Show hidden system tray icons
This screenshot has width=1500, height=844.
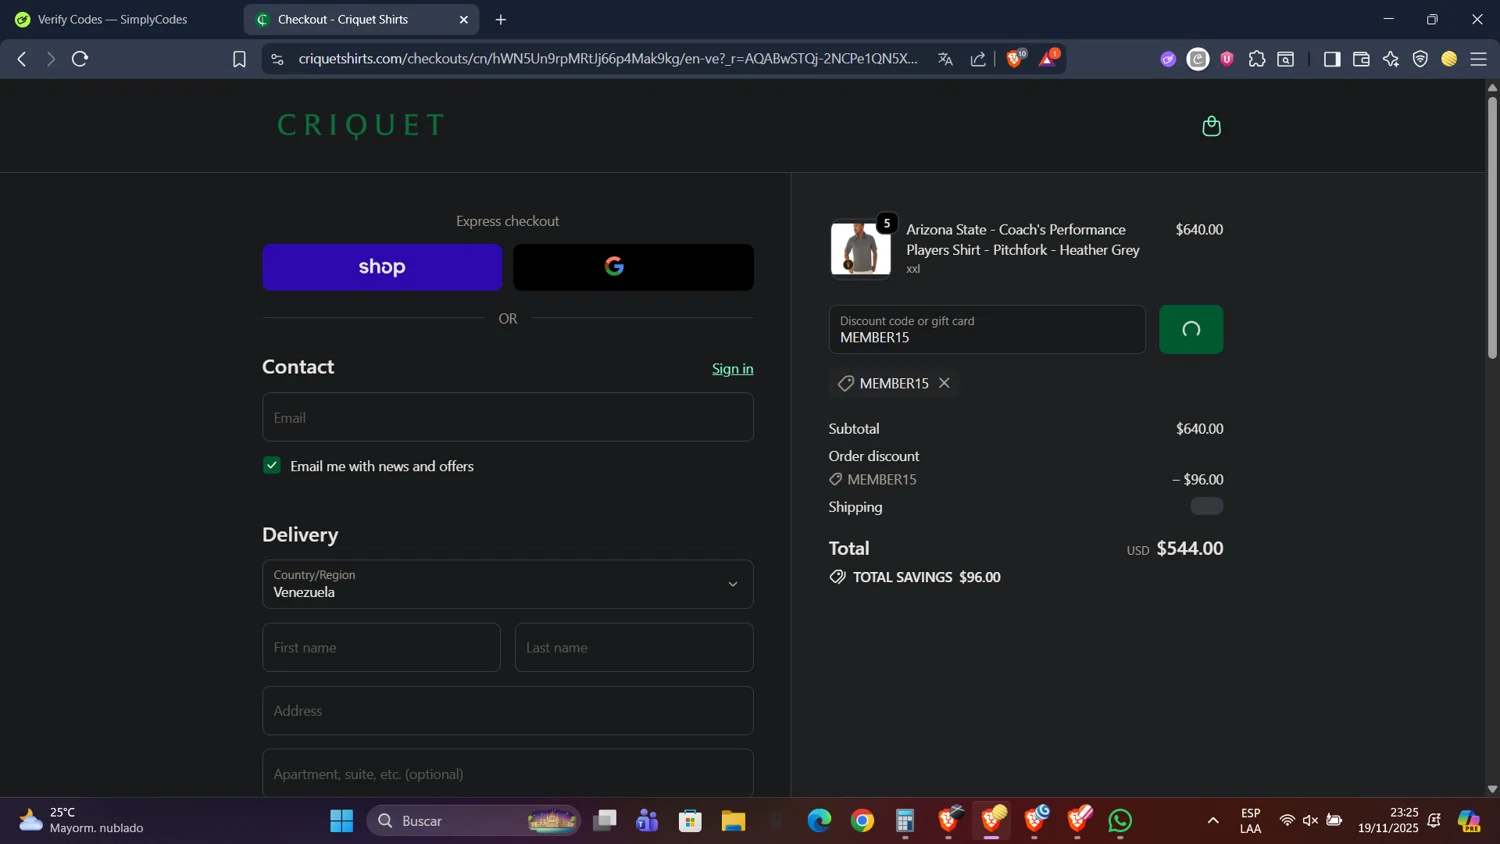[1213, 821]
